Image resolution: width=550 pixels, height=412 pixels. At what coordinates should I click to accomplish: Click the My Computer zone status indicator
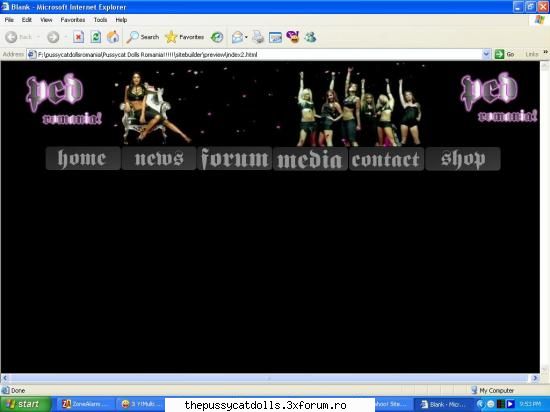tap(493, 390)
